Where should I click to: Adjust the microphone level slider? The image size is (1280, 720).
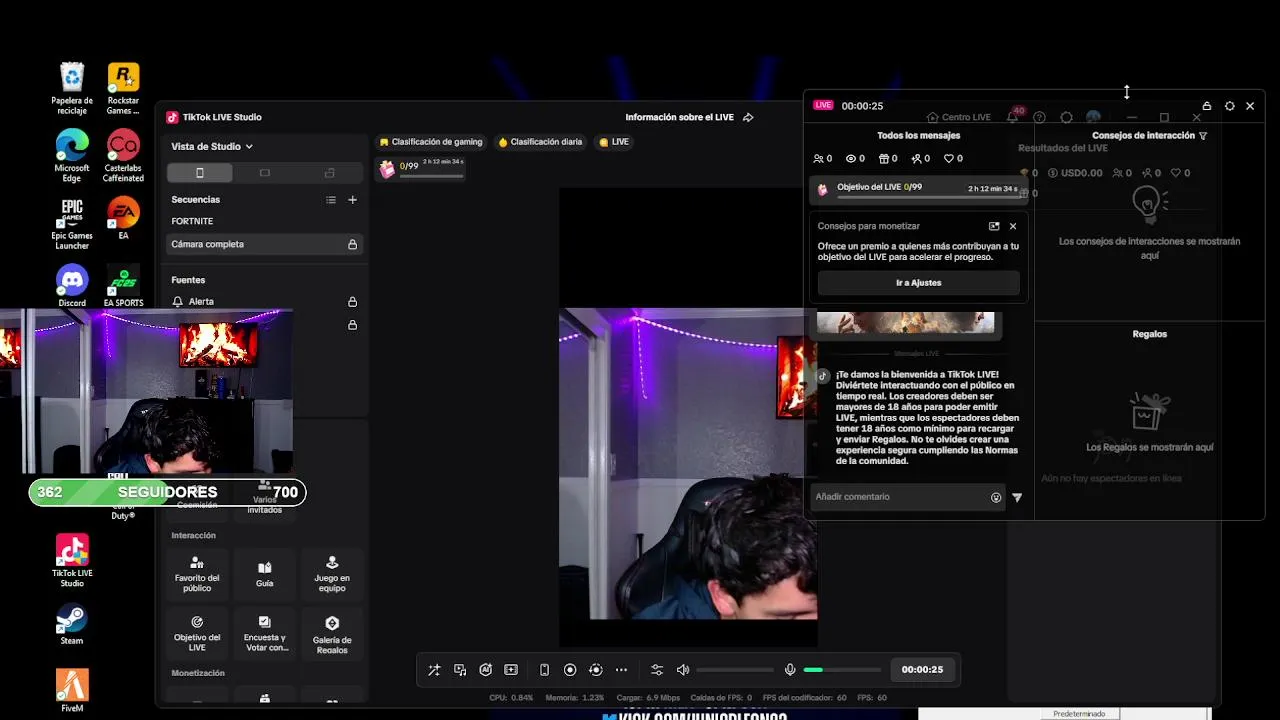(842, 670)
